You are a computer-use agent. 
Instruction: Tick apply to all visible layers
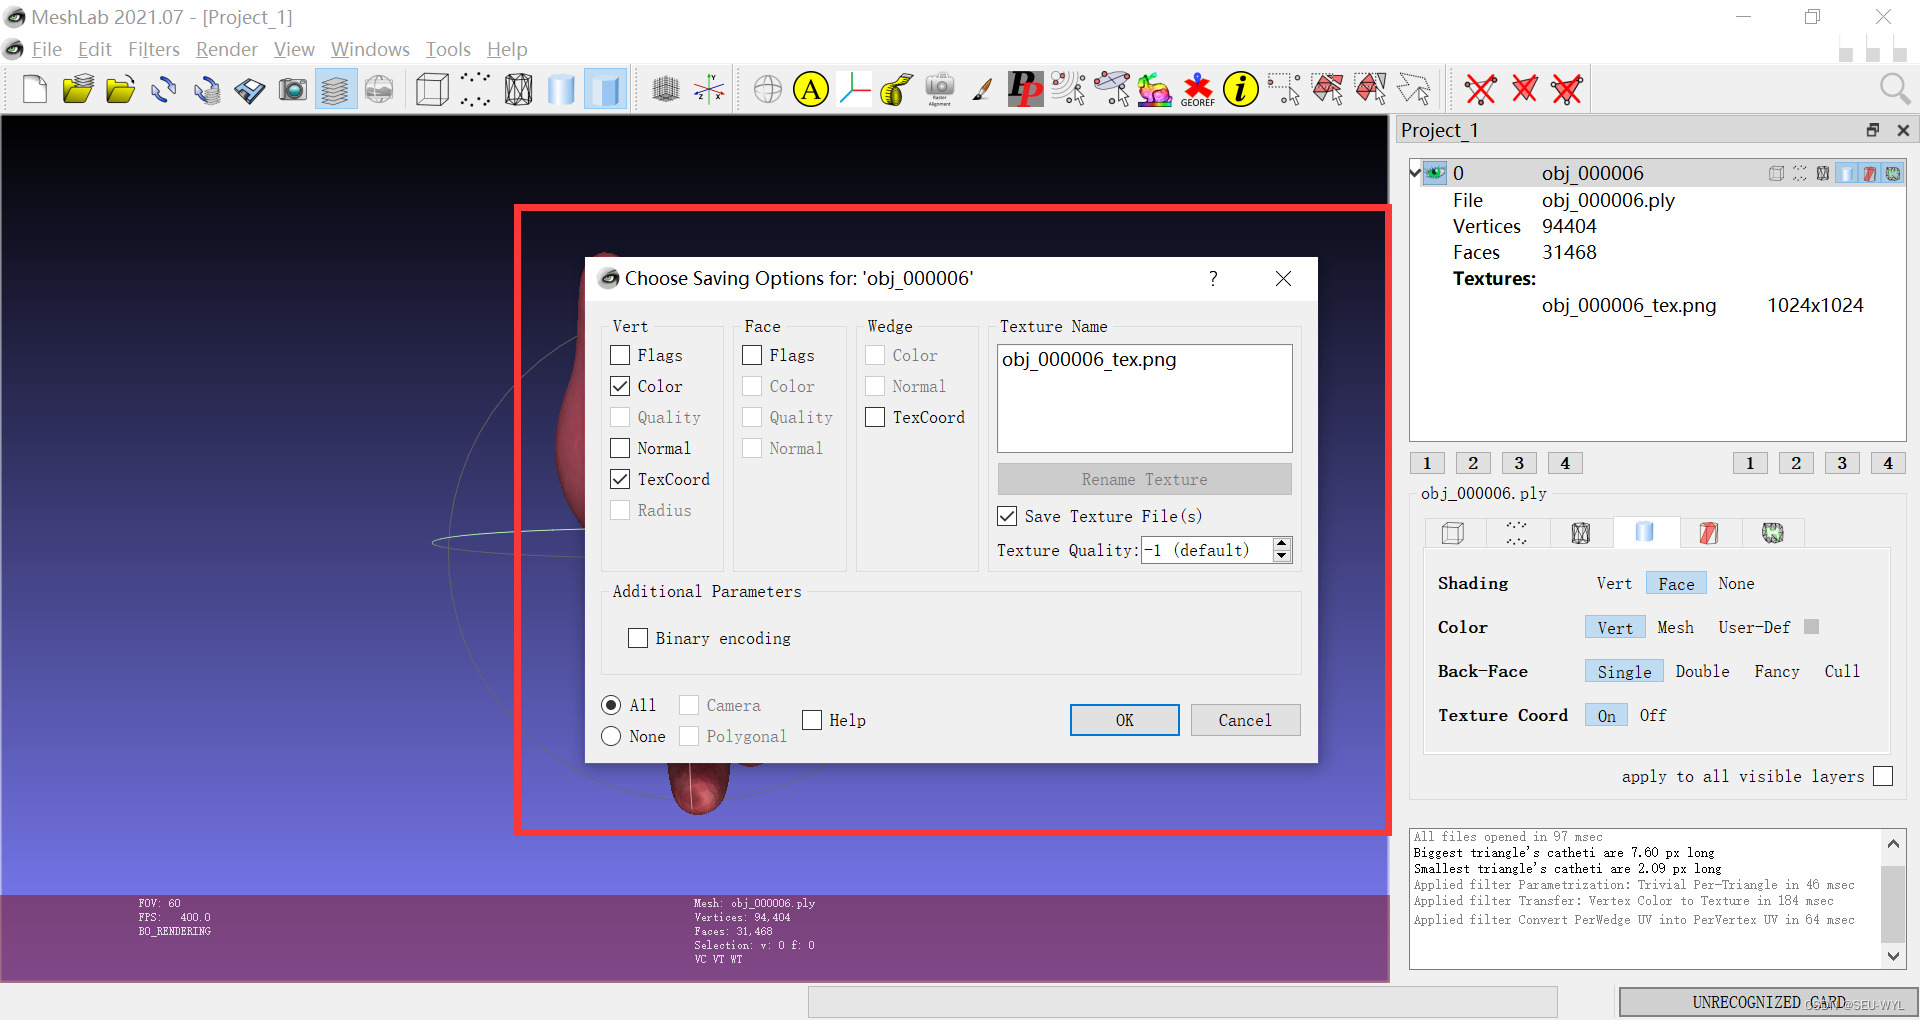[1883, 776]
